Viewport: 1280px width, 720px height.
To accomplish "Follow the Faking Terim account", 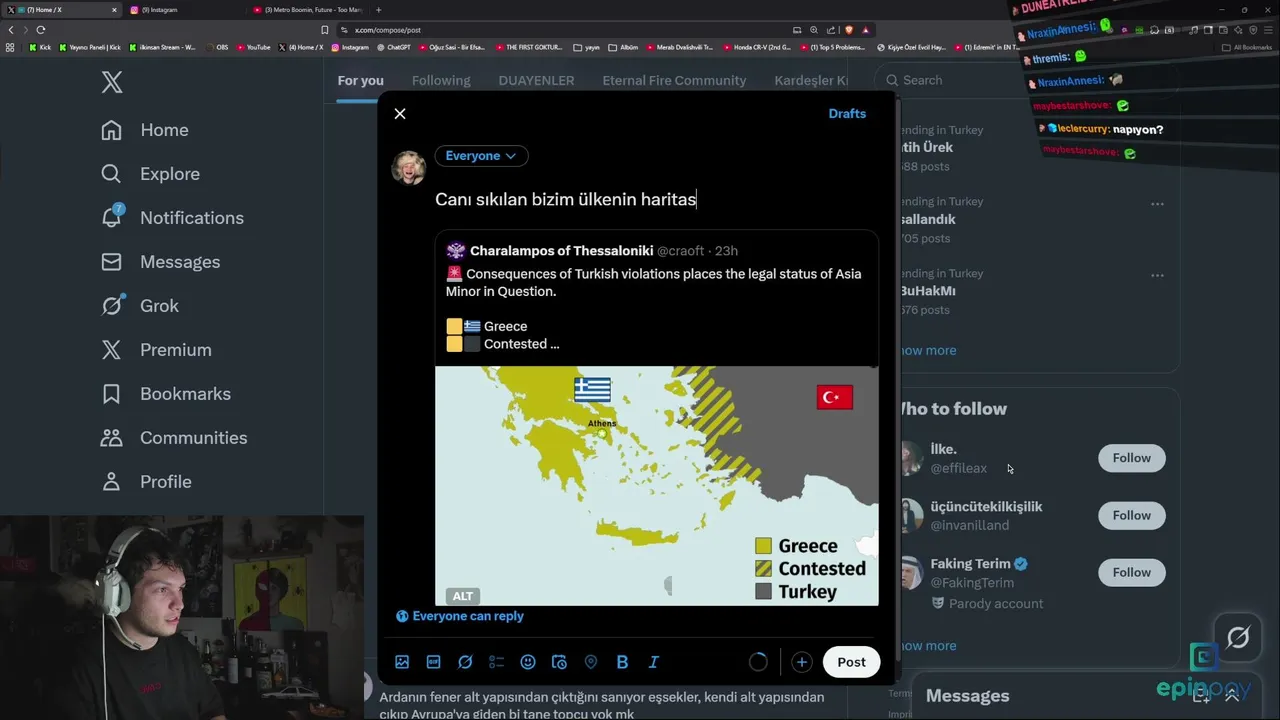I will [1131, 572].
